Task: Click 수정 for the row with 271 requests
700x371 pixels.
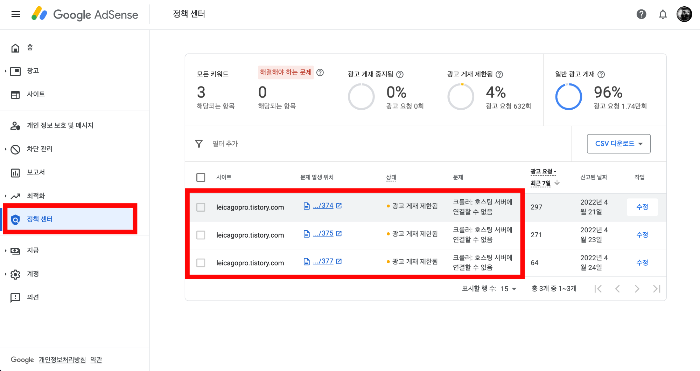Action: point(642,235)
